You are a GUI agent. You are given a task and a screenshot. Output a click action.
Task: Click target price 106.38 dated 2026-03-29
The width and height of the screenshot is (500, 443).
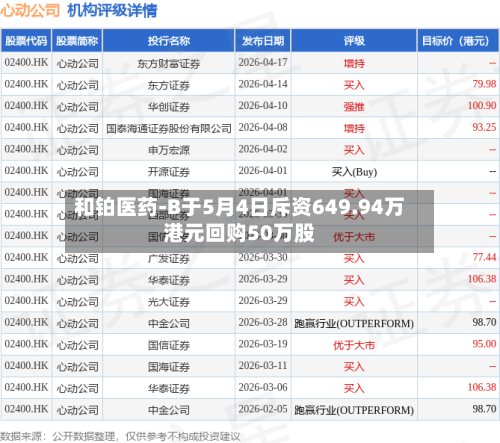coord(482,279)
